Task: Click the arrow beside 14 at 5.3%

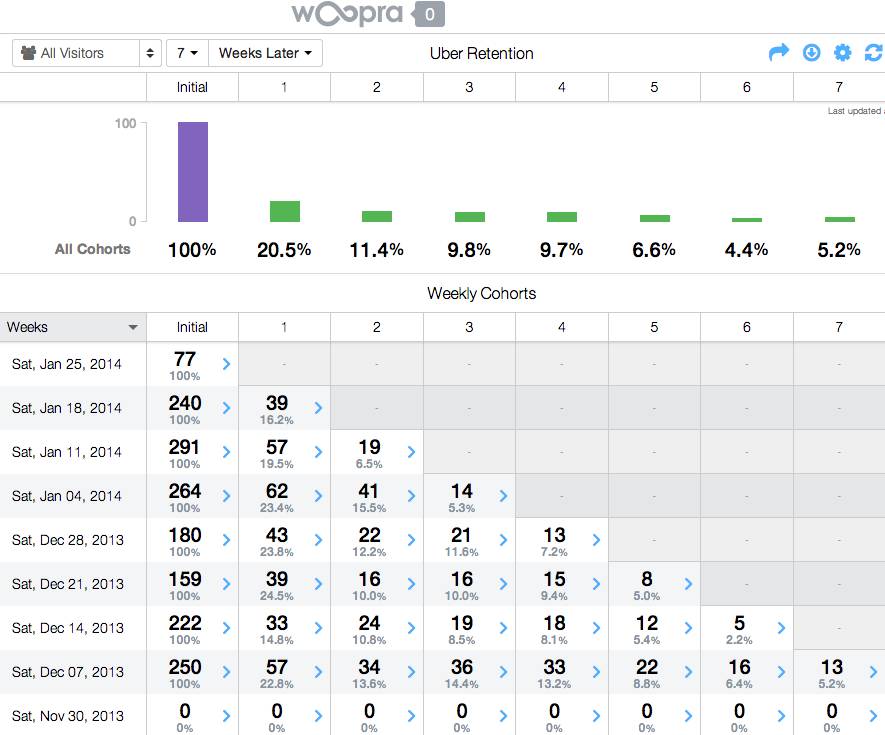Action: (x=503, y=496)
